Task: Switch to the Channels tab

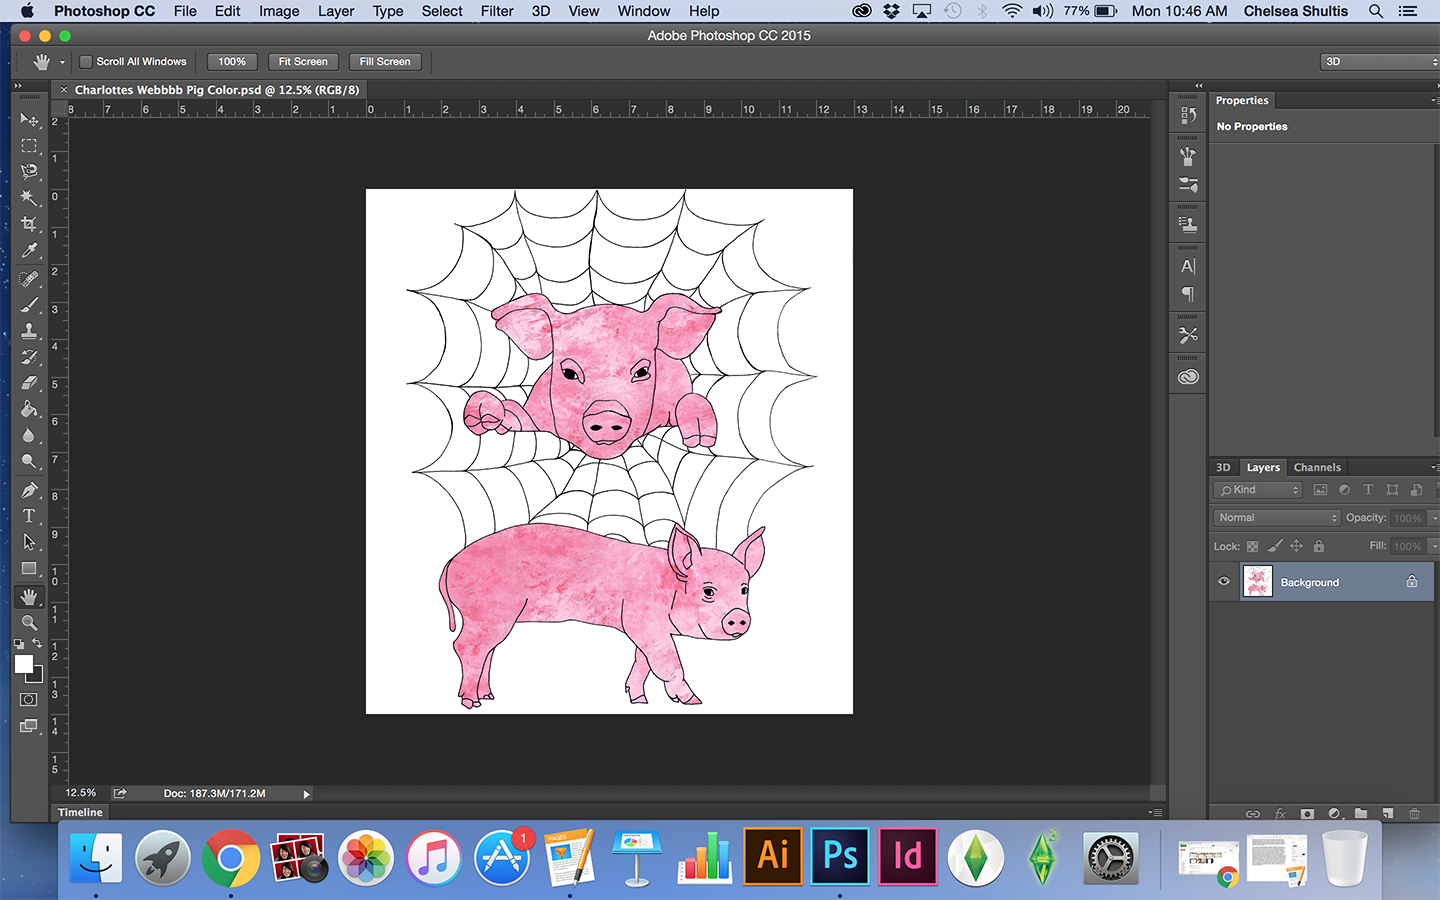Action: coord(1316,467)
